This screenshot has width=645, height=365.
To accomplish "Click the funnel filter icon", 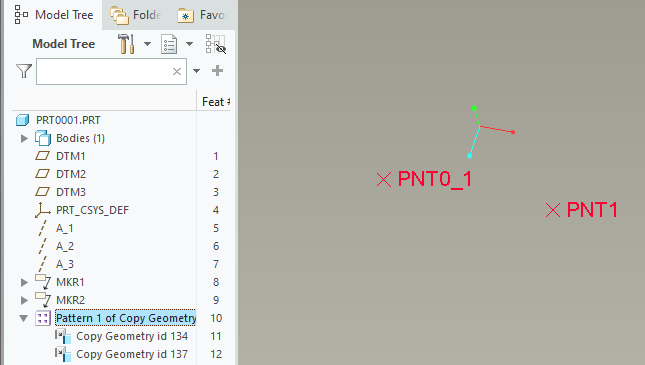I will [x=24, y=71].
